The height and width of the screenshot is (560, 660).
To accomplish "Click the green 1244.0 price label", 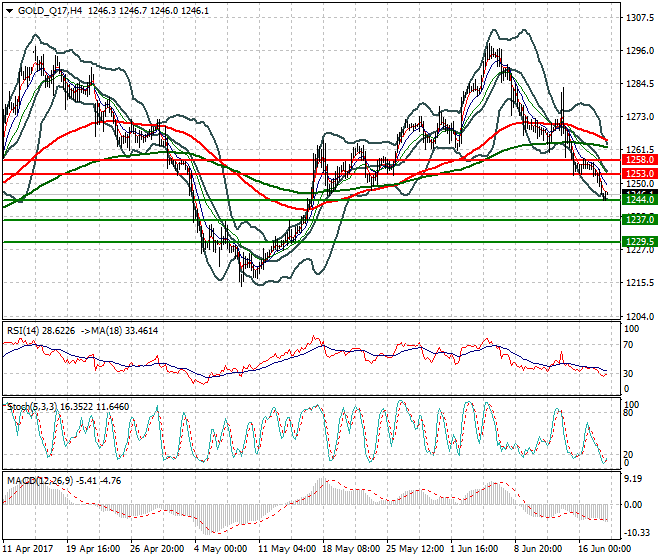I will point(640,200).
